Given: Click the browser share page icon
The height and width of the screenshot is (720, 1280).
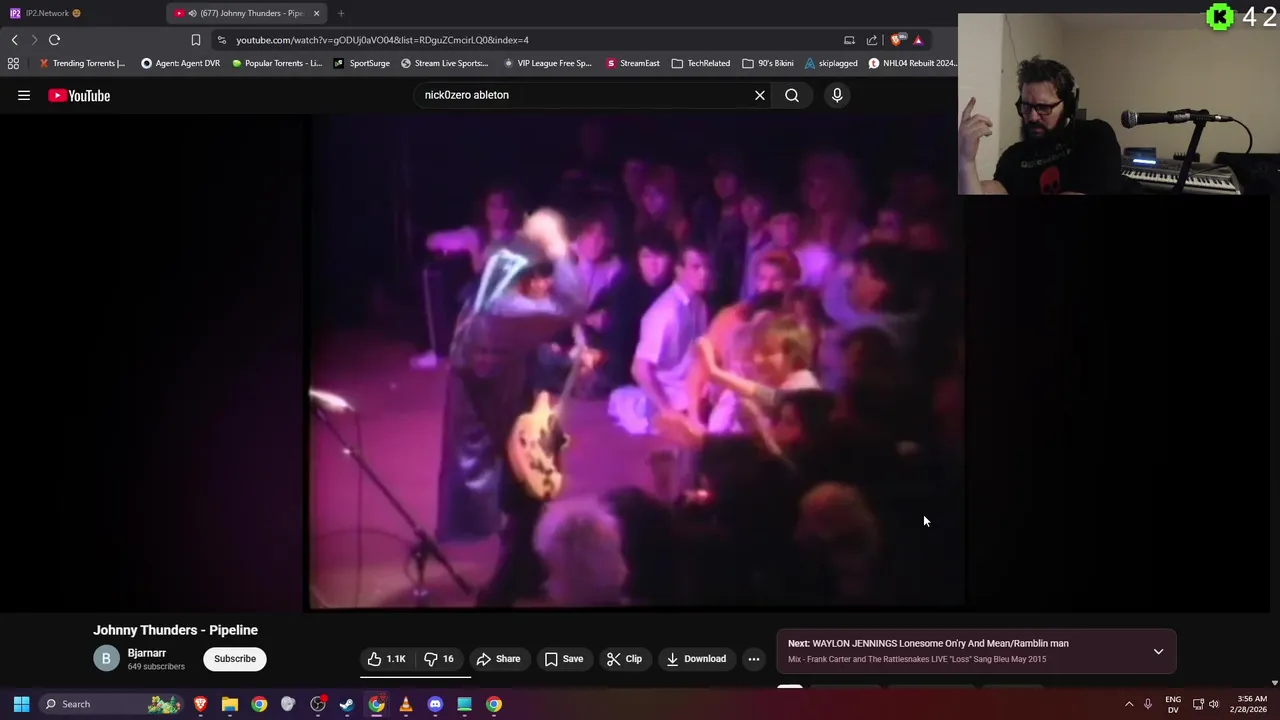Looking at the screenshot, I should (872, 40).
